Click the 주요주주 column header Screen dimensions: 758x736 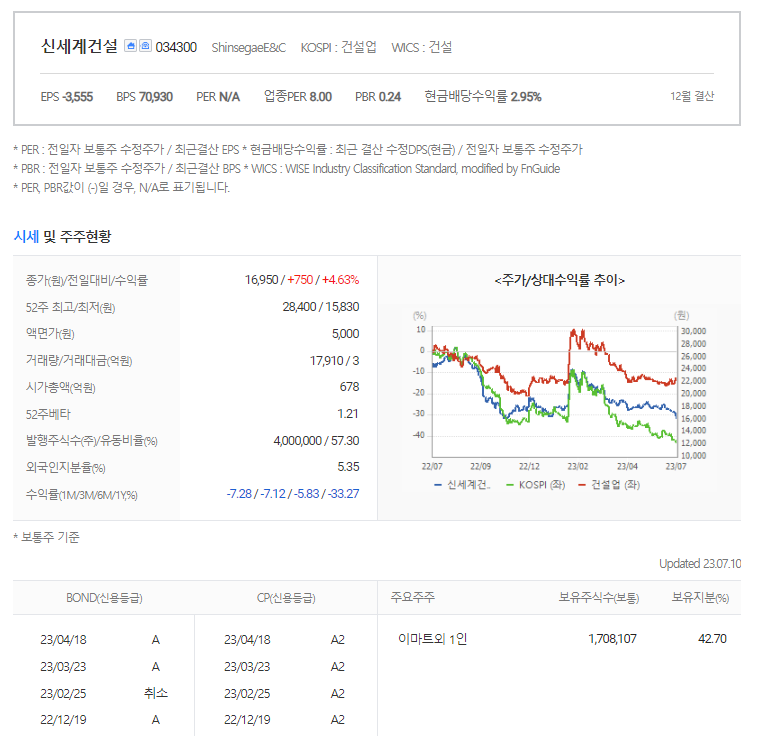pyautogui.click(x=413, y=597)
